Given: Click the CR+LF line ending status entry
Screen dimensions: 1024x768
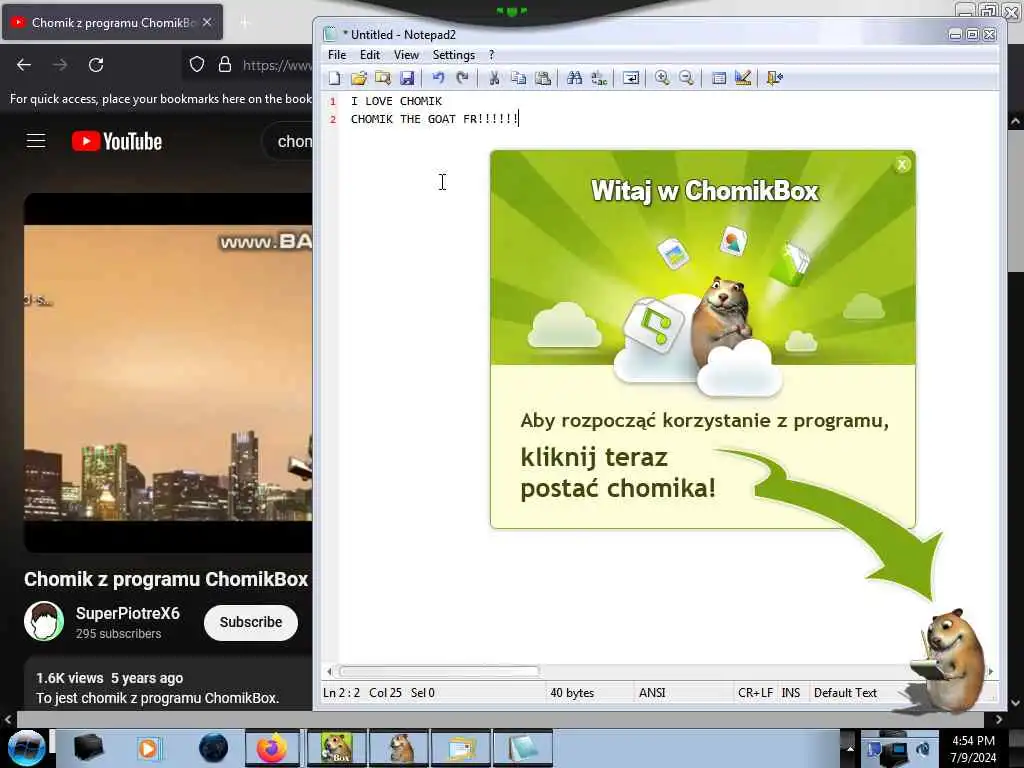Looking at the screenshot, I should coord(755,693).
